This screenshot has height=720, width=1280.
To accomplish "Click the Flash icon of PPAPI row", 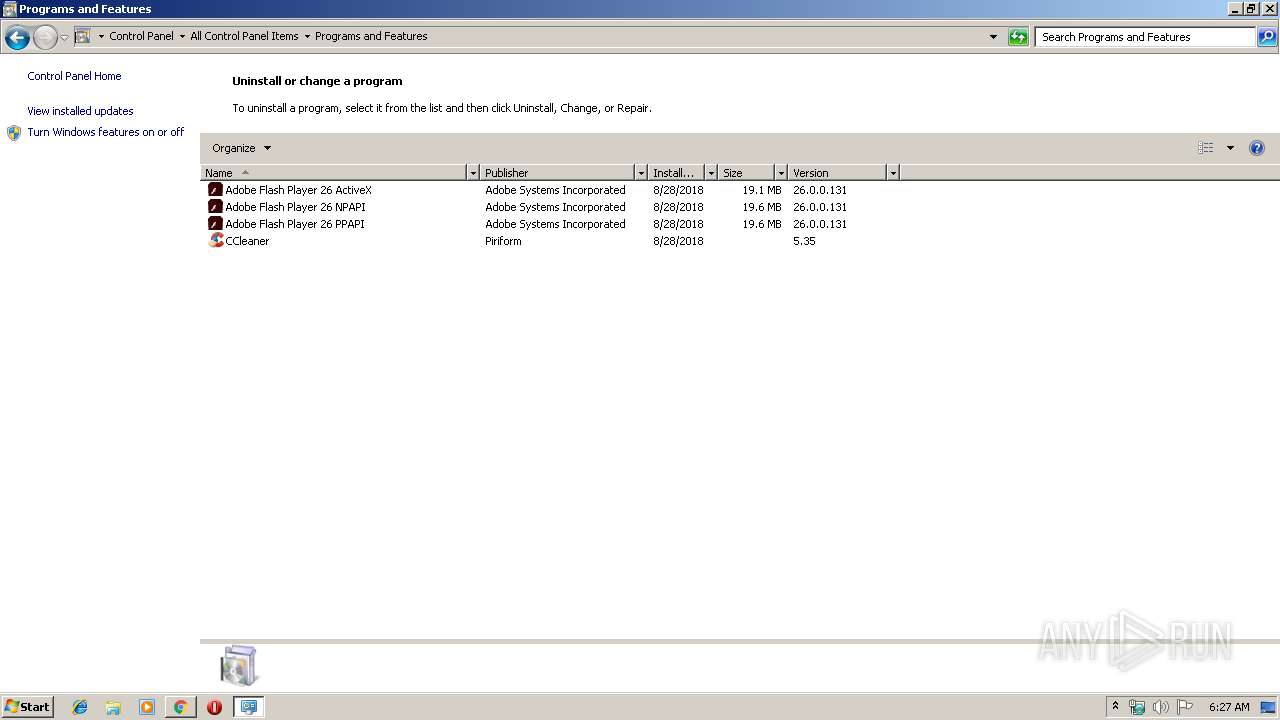I will [215, 224].
